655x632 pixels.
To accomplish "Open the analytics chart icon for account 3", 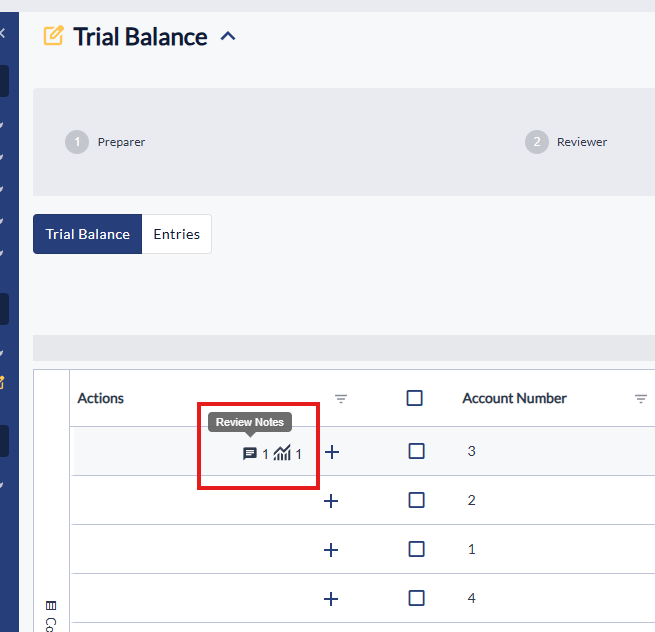I will click(x=282, y=453).
